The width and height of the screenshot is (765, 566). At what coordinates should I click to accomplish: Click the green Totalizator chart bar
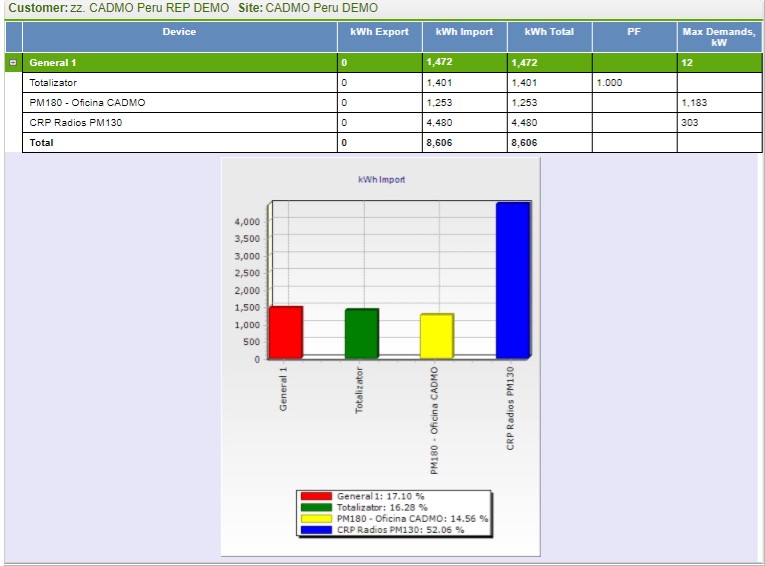pos(361,334)
